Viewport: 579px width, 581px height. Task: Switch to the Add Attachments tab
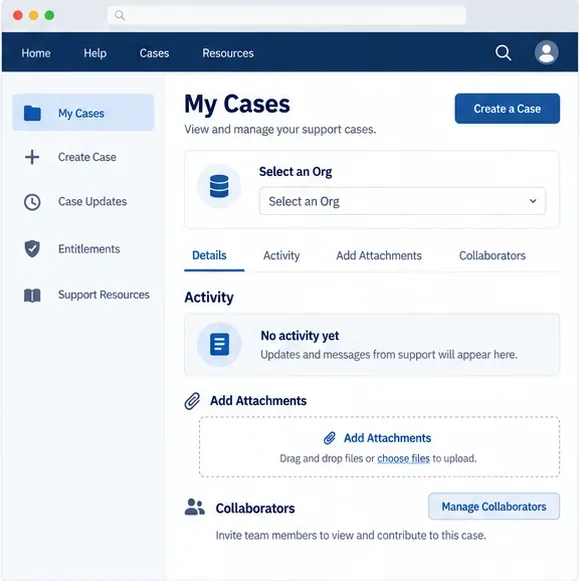[x=379, y=255]
